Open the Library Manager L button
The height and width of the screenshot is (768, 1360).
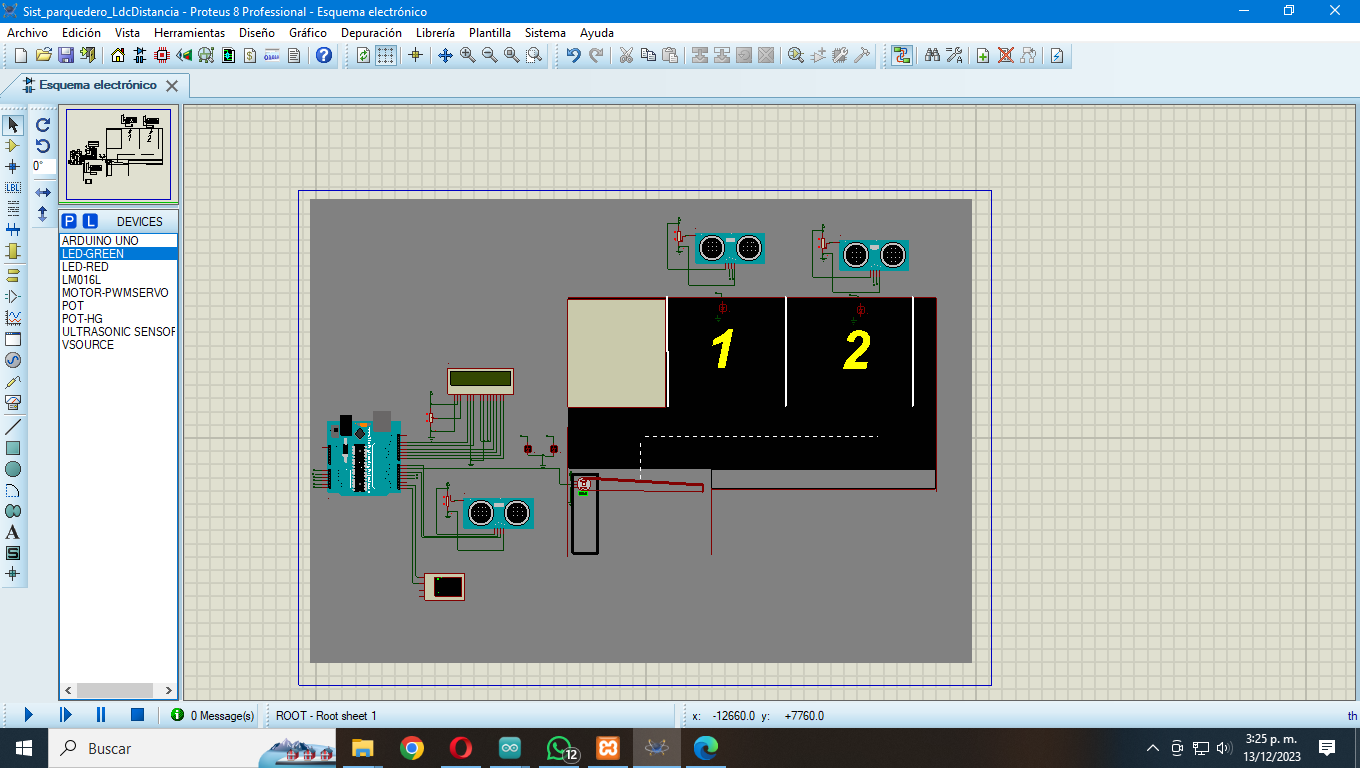90,221
